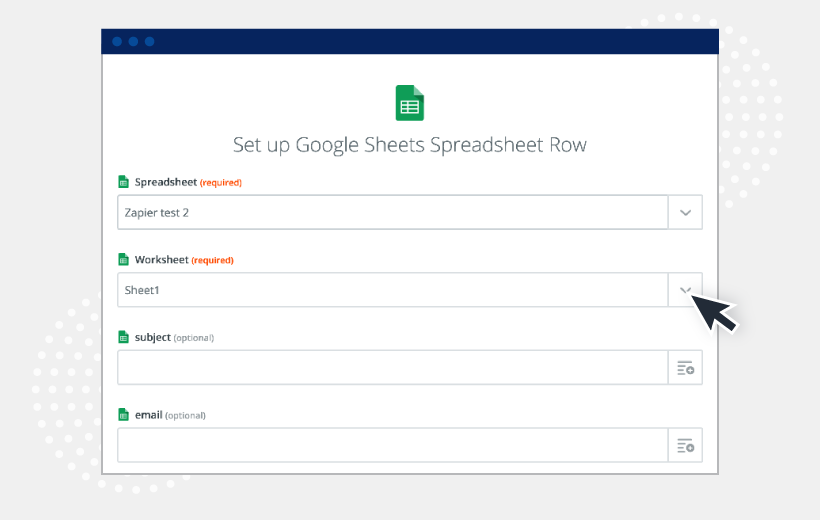Focus the subject input field
The height and width of the screenshot is (520, 820).
[x=393, y=368]
